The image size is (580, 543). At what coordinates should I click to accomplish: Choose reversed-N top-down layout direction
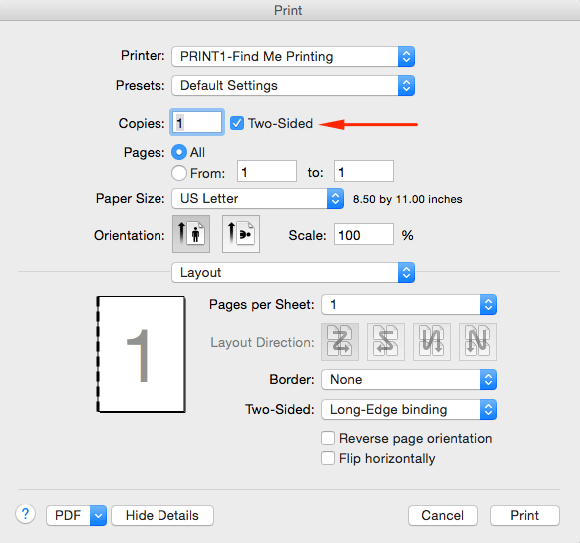click(x=432, y=342)
